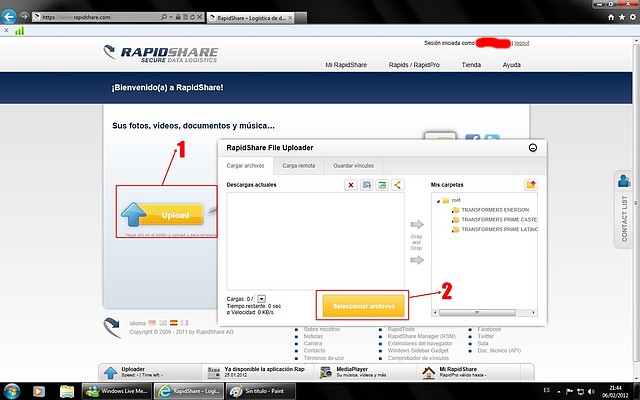Click the browser back arrow button
This screenshot has width=640, height=400.
[x=9, y=17]
